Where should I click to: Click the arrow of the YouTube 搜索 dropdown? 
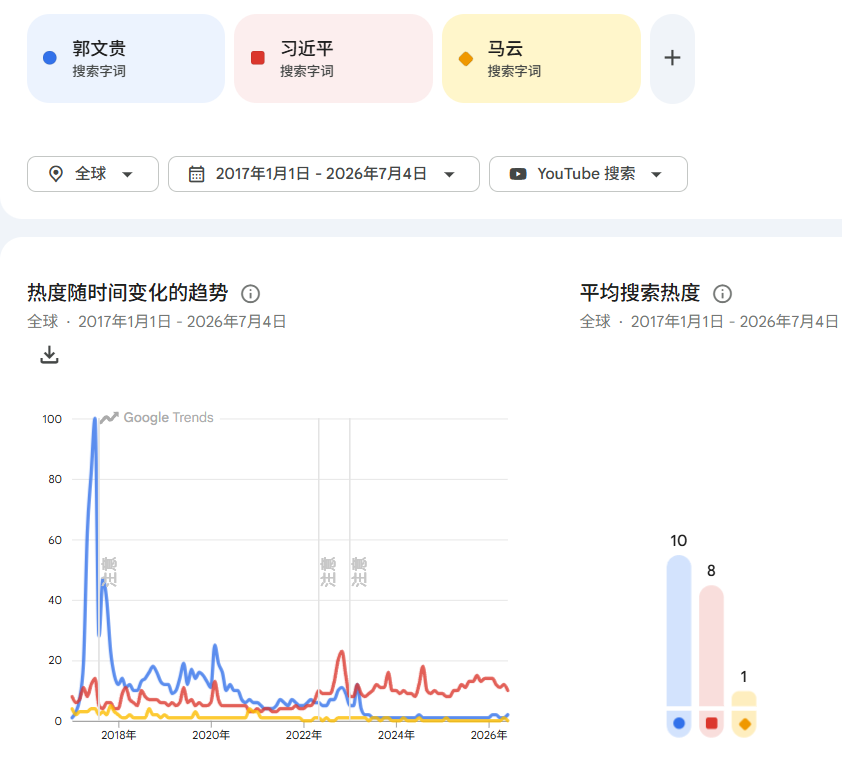click(x=656, y=175)
